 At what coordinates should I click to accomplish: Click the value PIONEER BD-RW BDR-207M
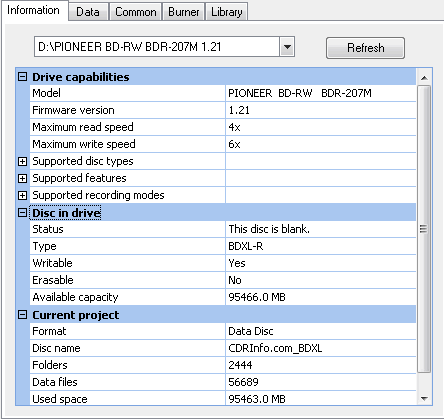300,93
